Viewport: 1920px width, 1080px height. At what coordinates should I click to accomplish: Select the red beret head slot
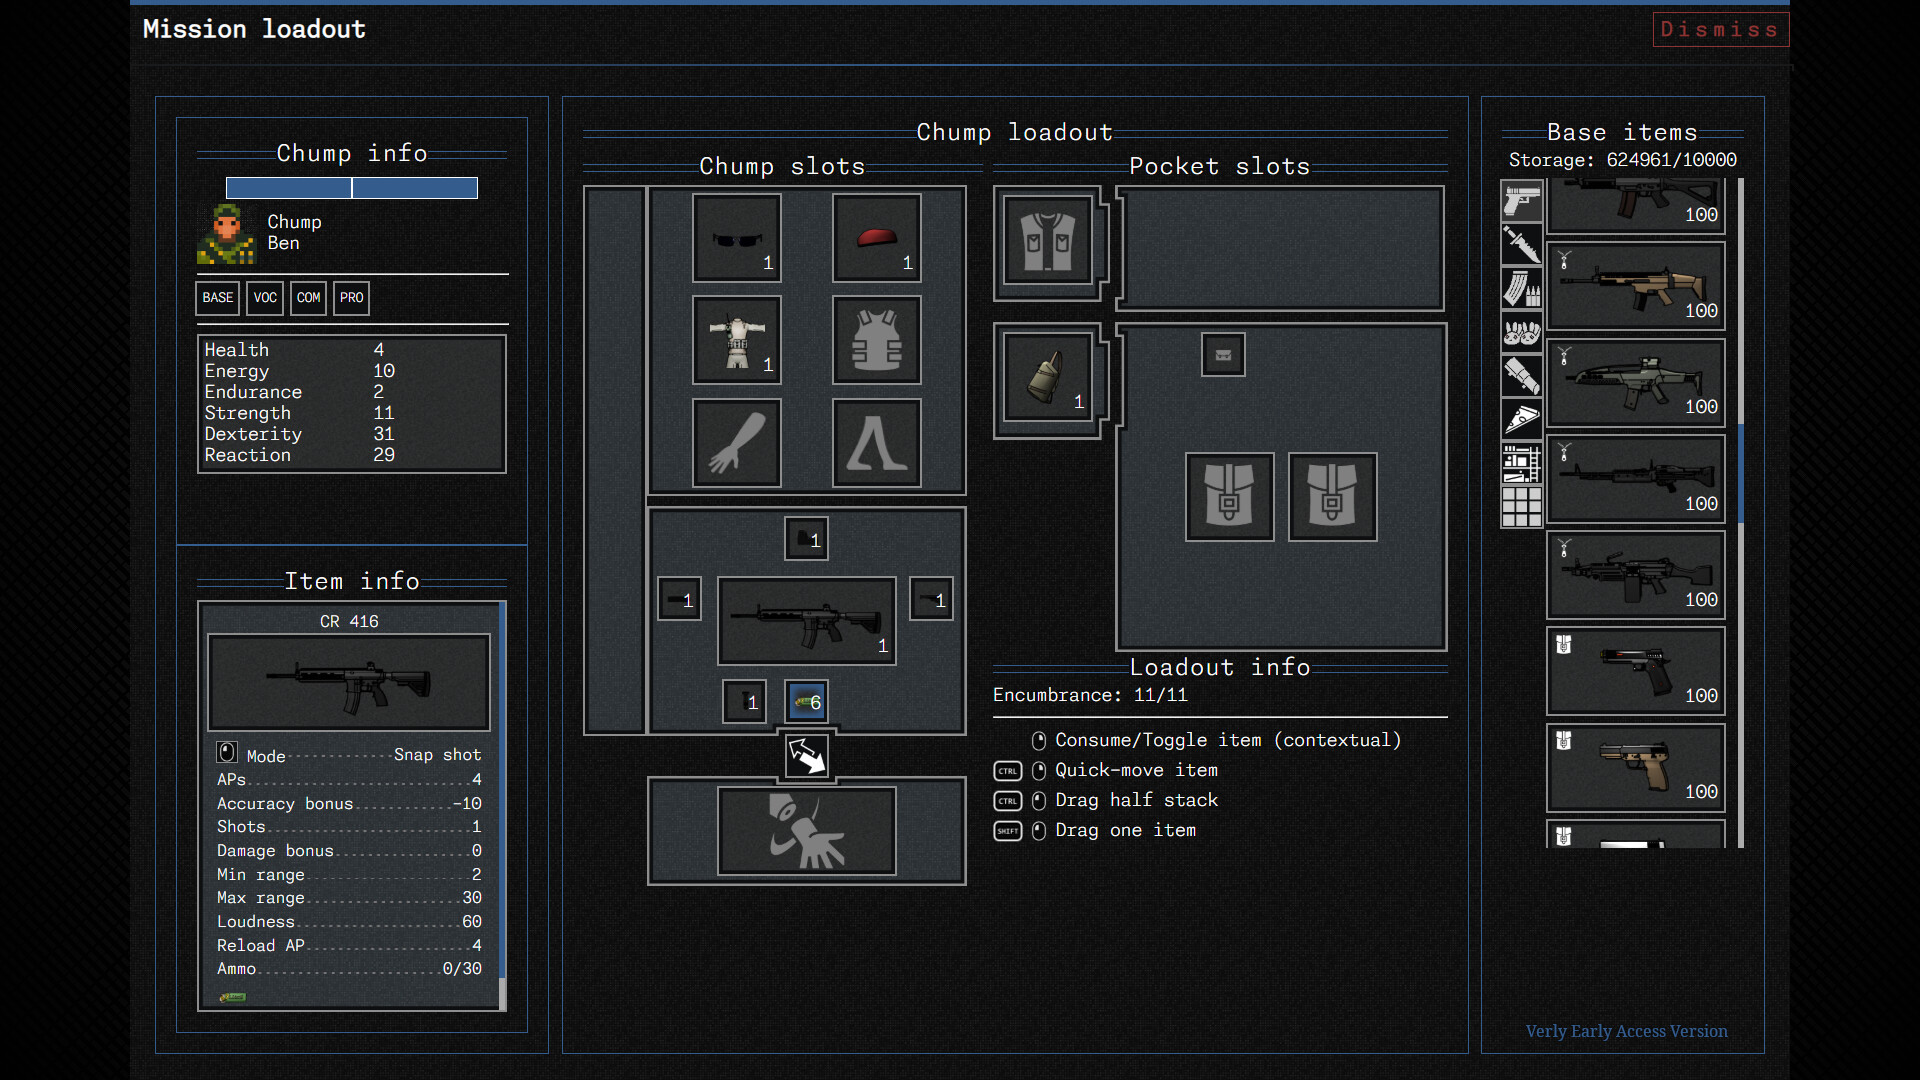[x=876, y=238]
